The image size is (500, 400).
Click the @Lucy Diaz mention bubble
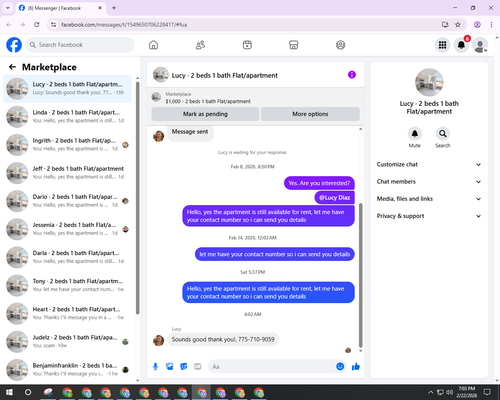(x=335, y=198)
